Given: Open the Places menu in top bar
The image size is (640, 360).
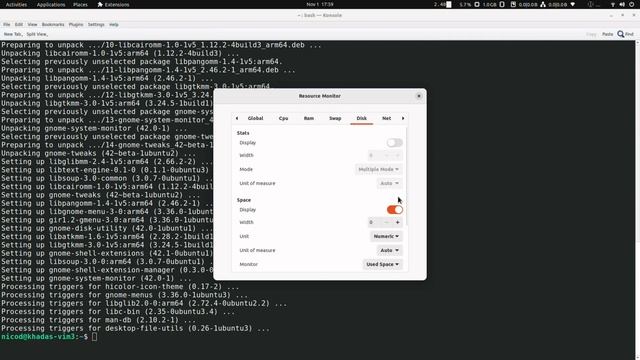Looking at the screenshot, I should (x=80, y=4).
